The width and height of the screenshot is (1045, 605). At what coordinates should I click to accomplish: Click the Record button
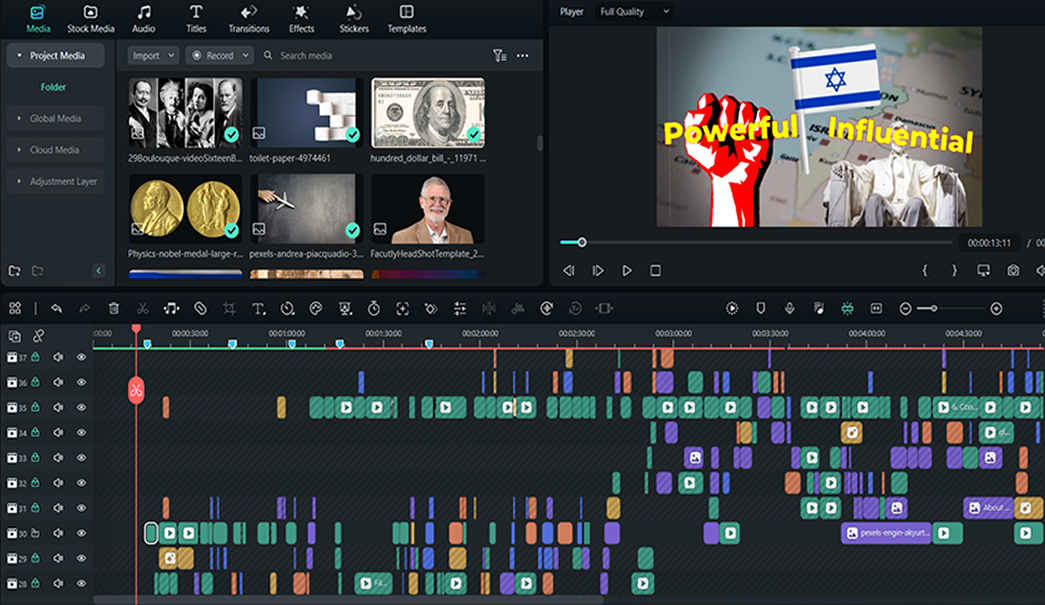click(x=219, y=56)
